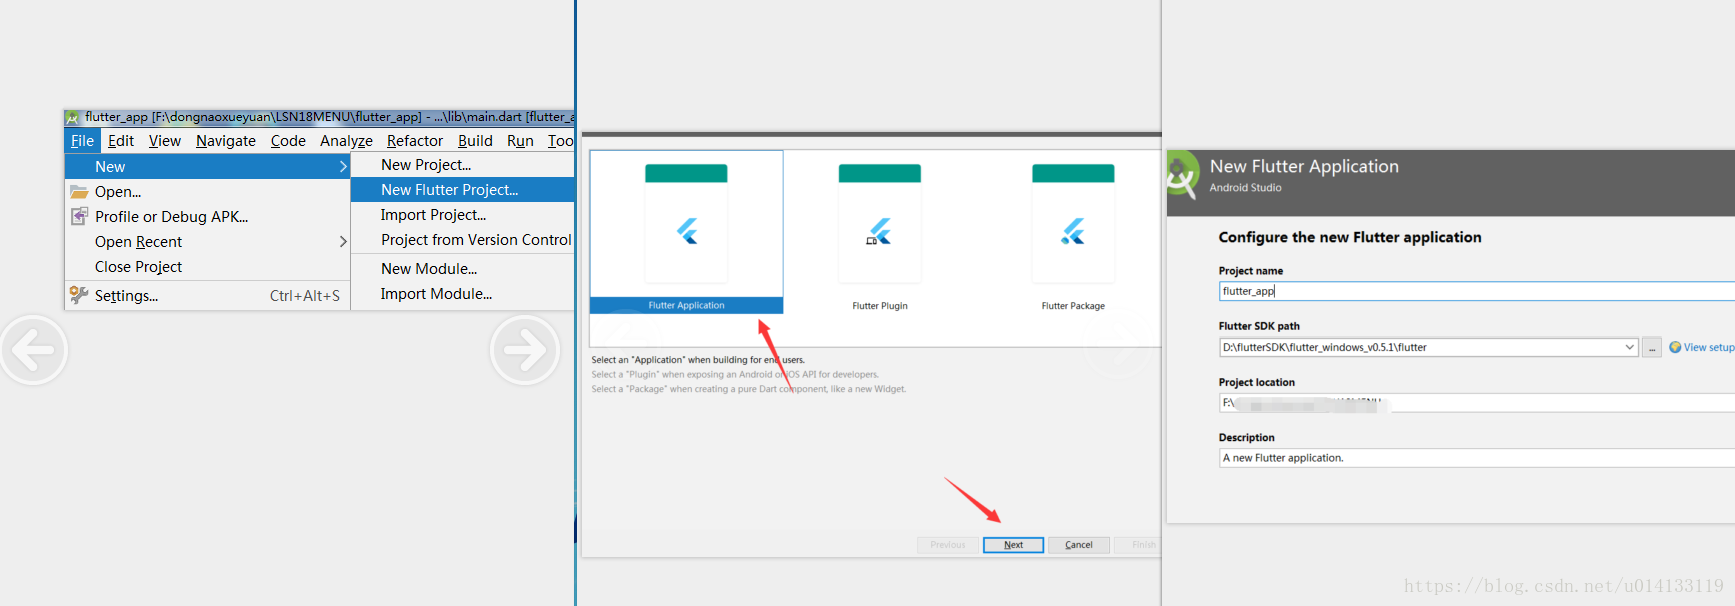Image resolution: width=1735 pixels, height=606 pixels.
Task: Expand the Open Recent submenu arrow
Action: (343, 242)
